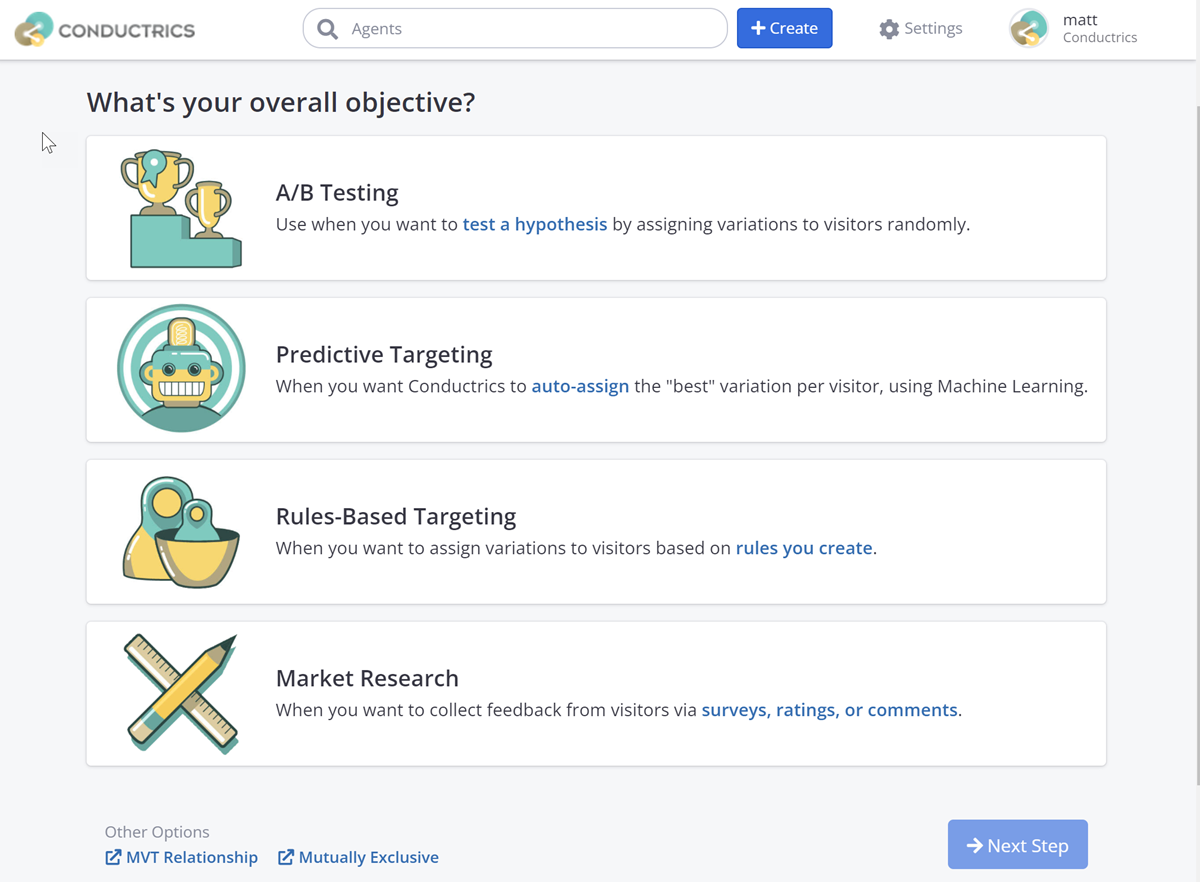The height and width of the screenshot is (882, 1200).
Task: Click the MVT Relationship external link icon
Action: [114, 857]
